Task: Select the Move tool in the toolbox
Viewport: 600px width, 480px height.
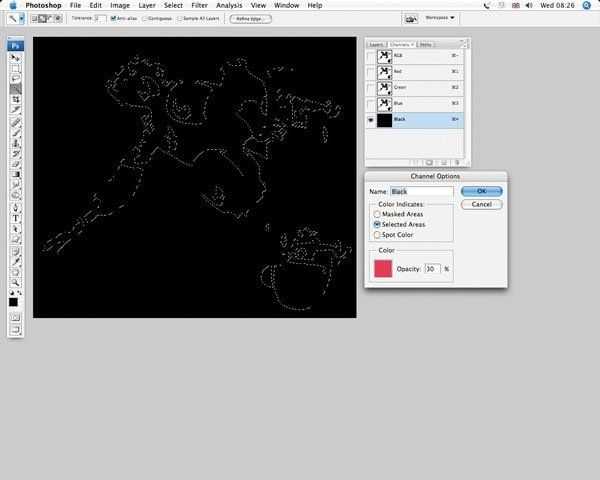Action: (x=16, y=57)
